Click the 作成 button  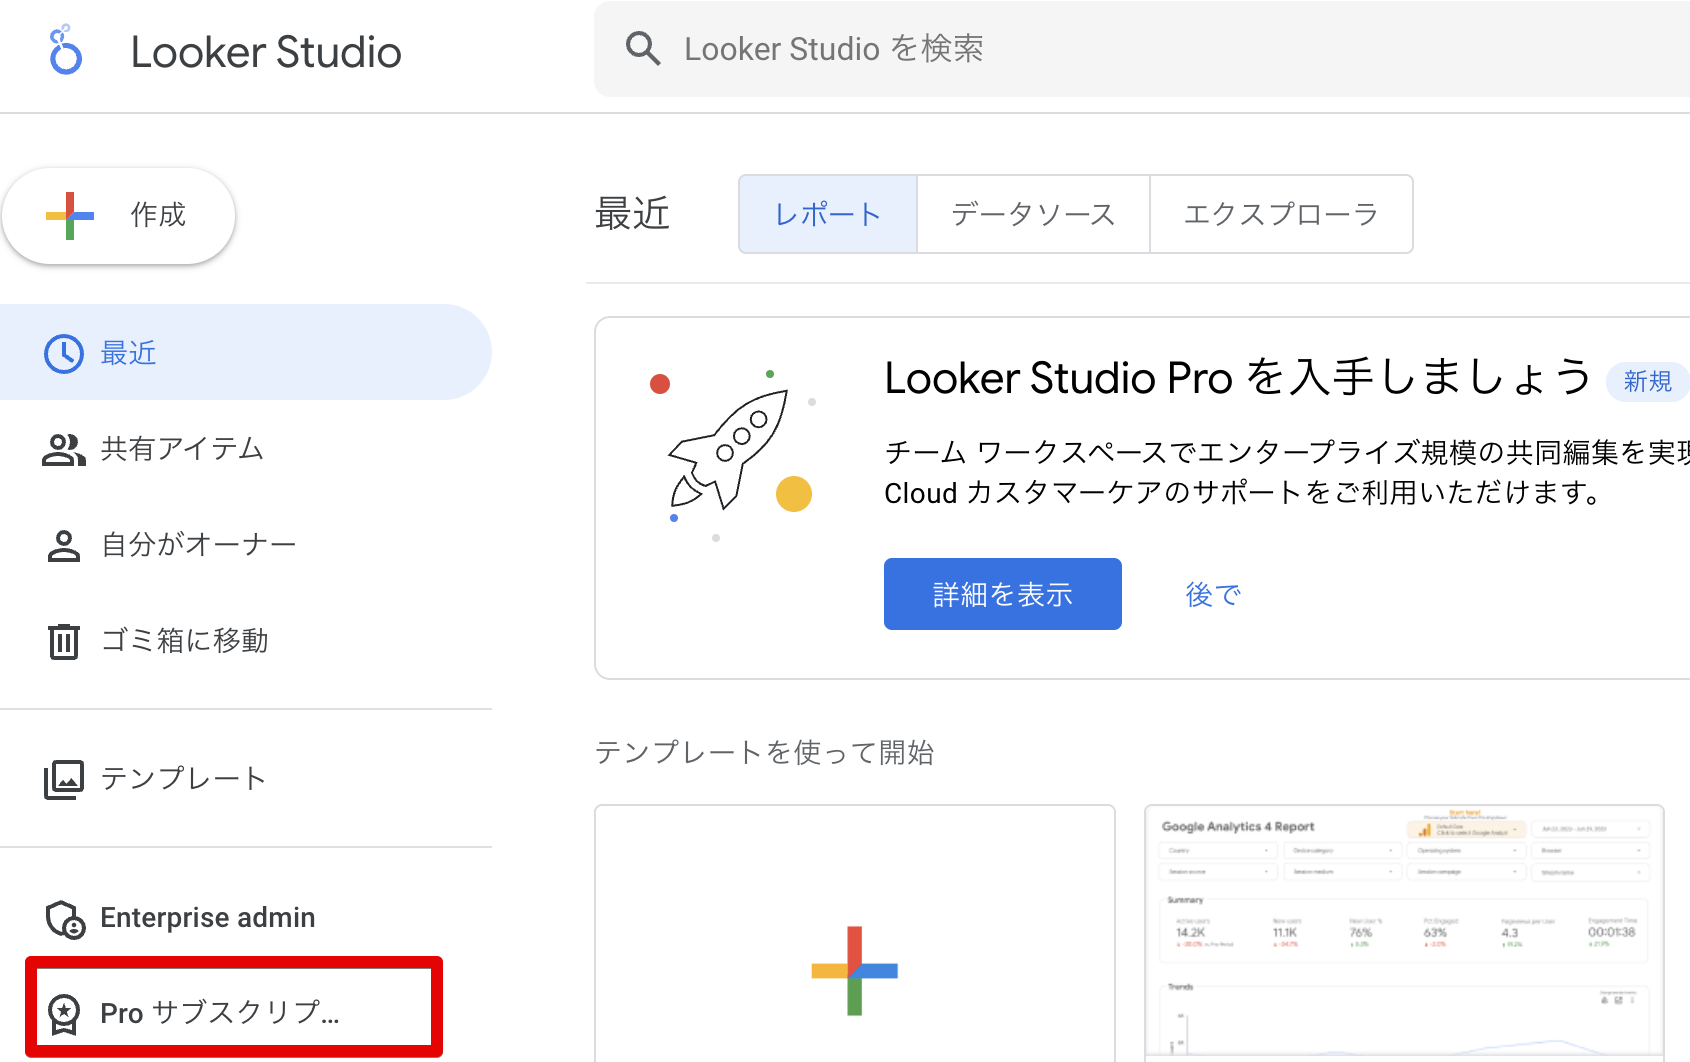coord(119,215)
